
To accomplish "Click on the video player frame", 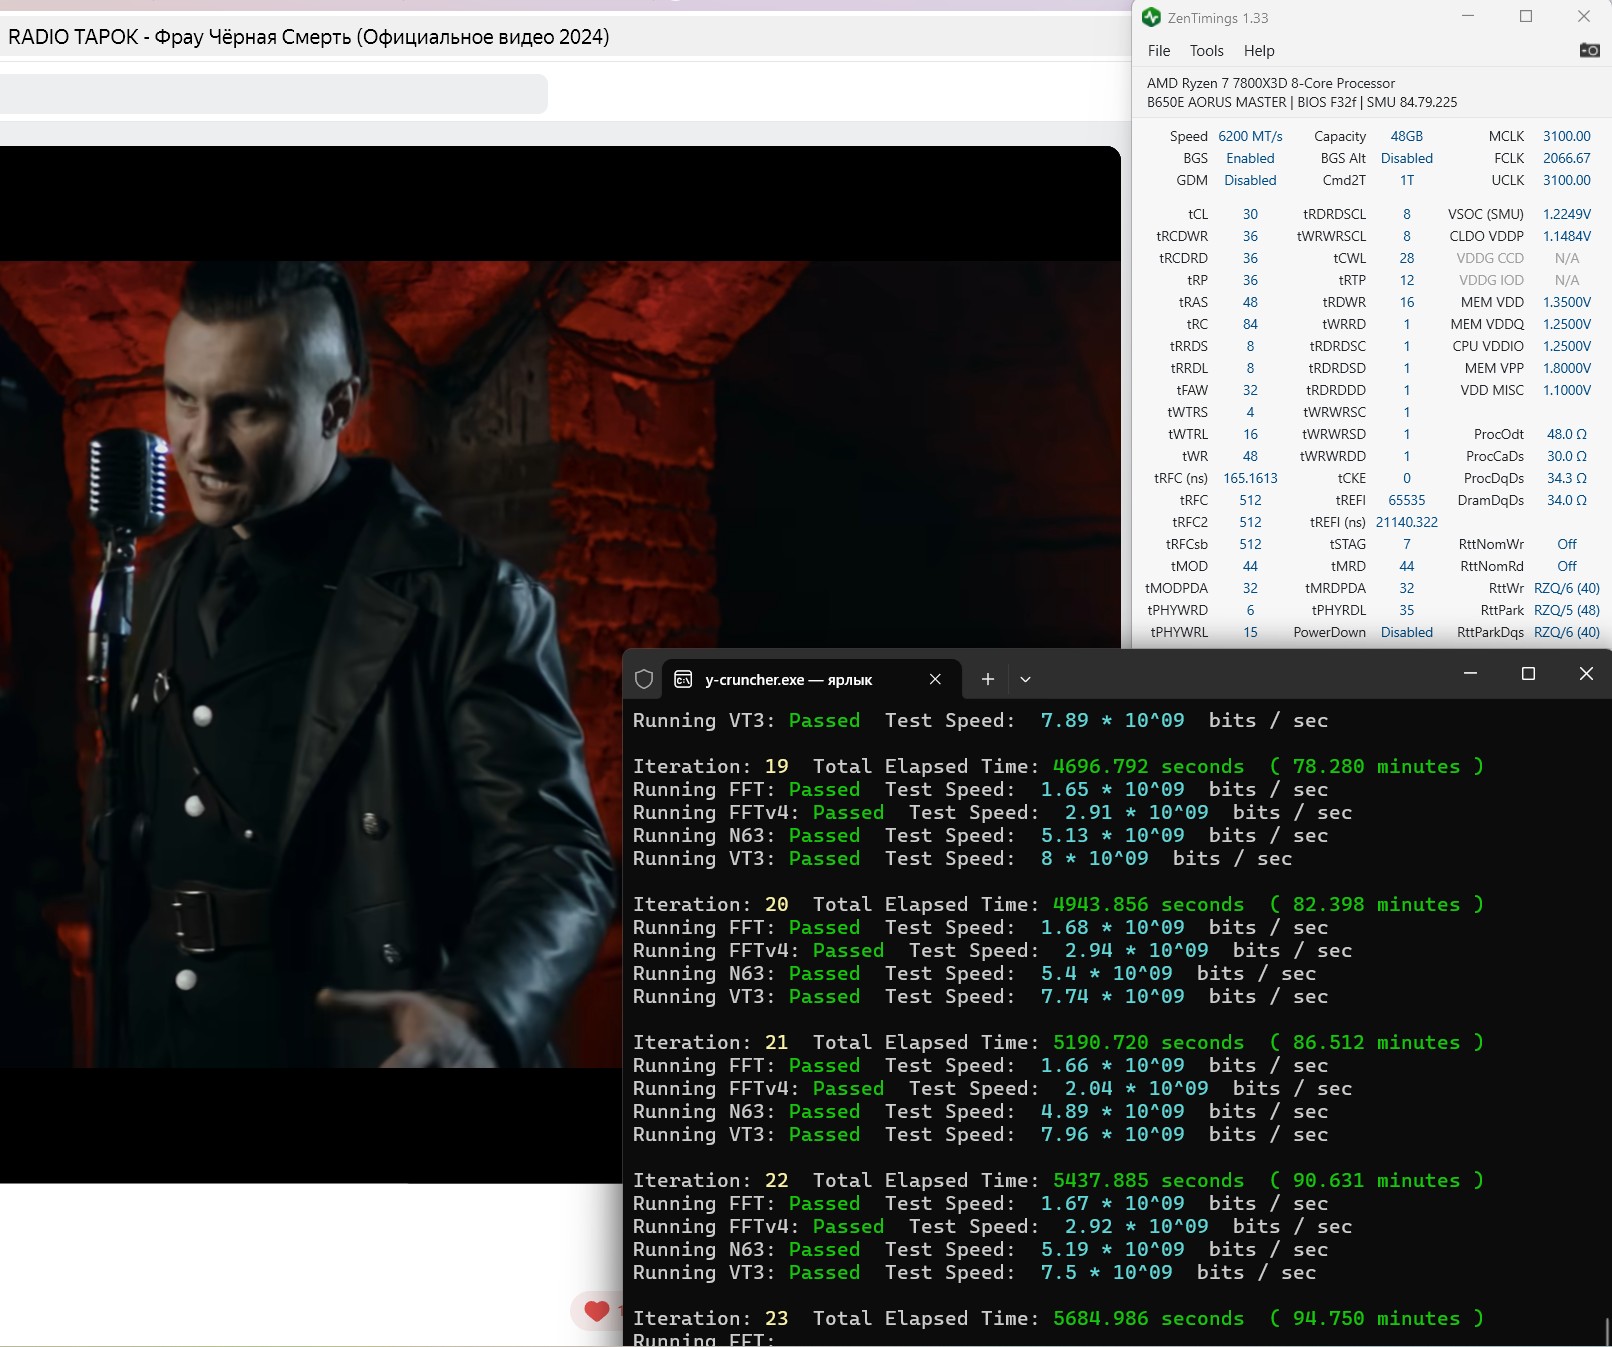I will coord(560,664).
